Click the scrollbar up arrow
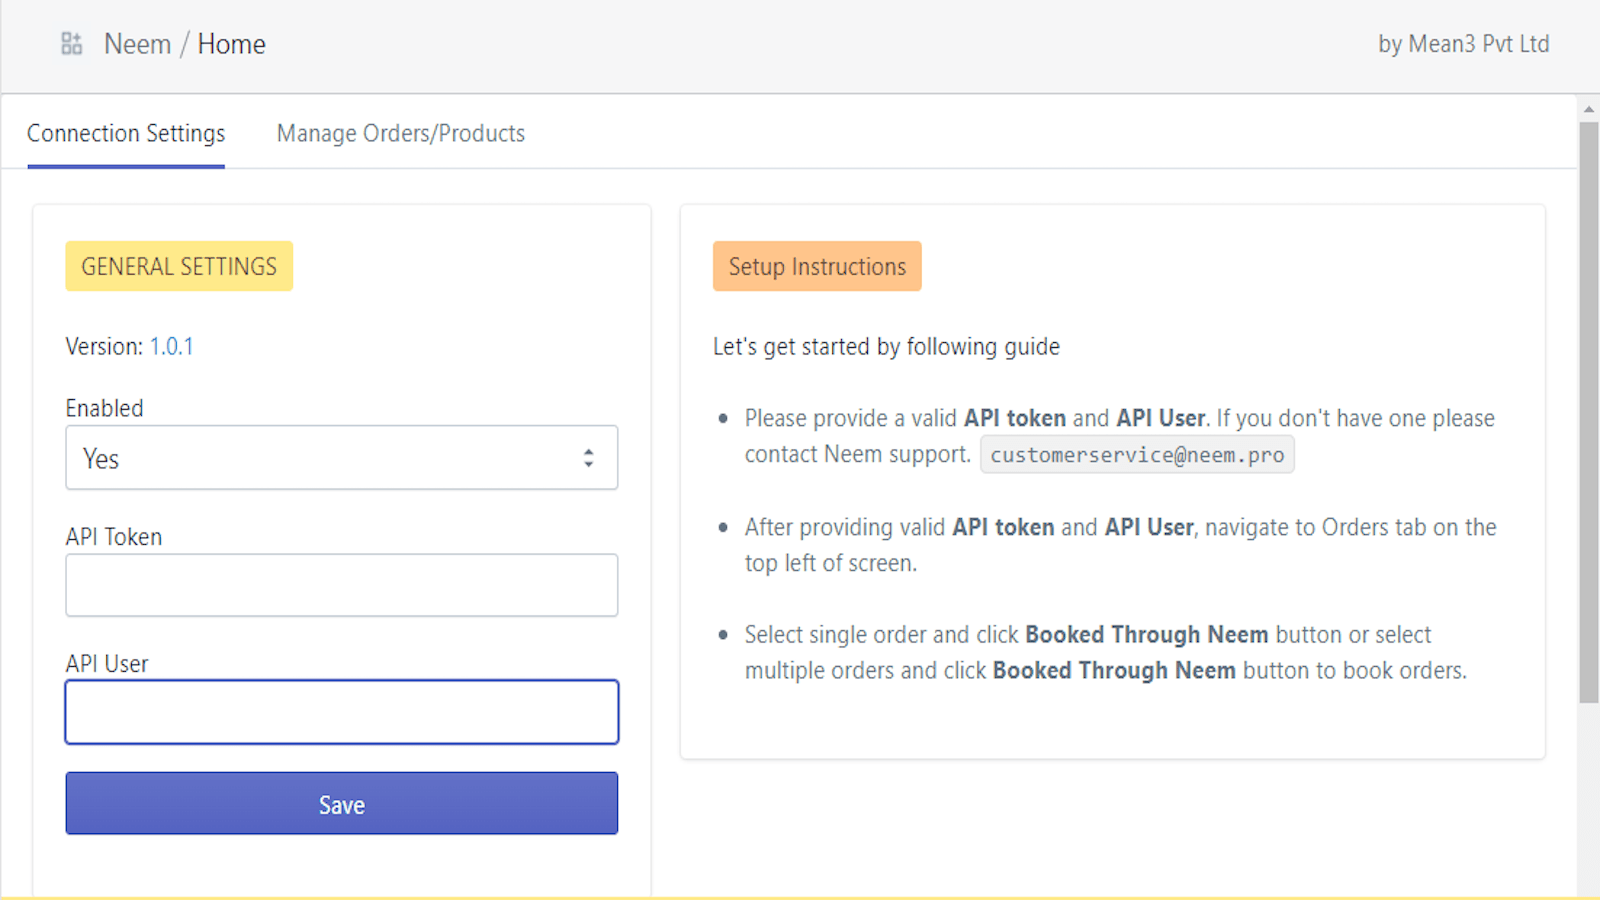The height and width of the screenshot is (900, 1600). coord(1588,108)
